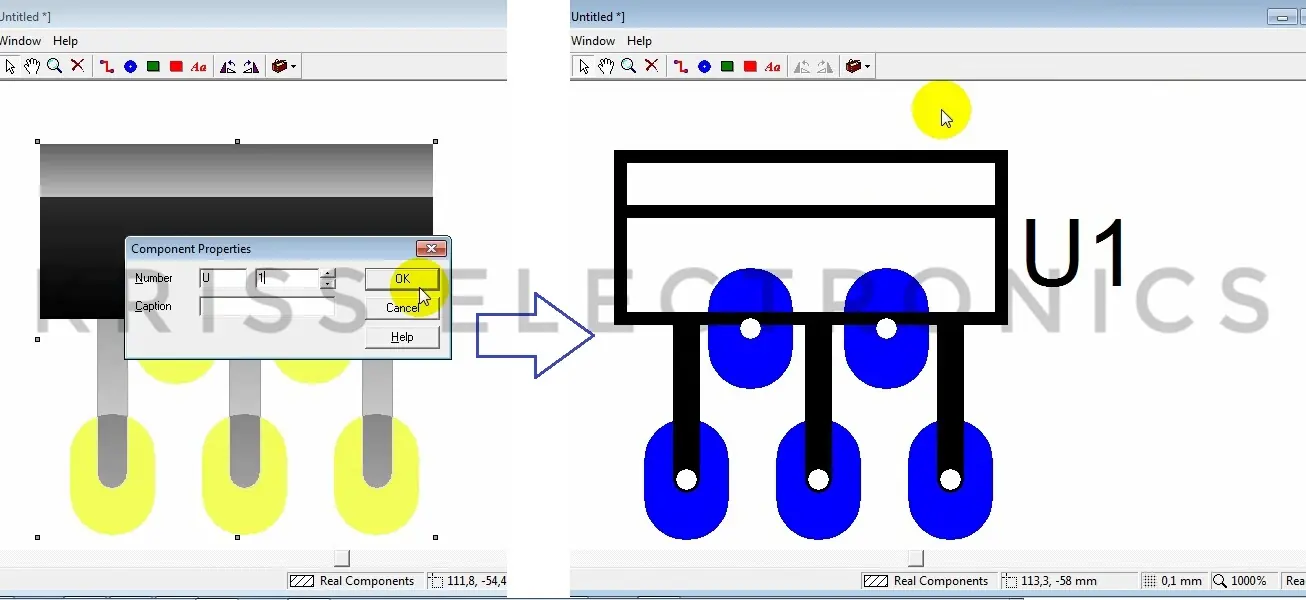
Task: Select the arrow pointer tool in right window
Action: pos(584,66)
